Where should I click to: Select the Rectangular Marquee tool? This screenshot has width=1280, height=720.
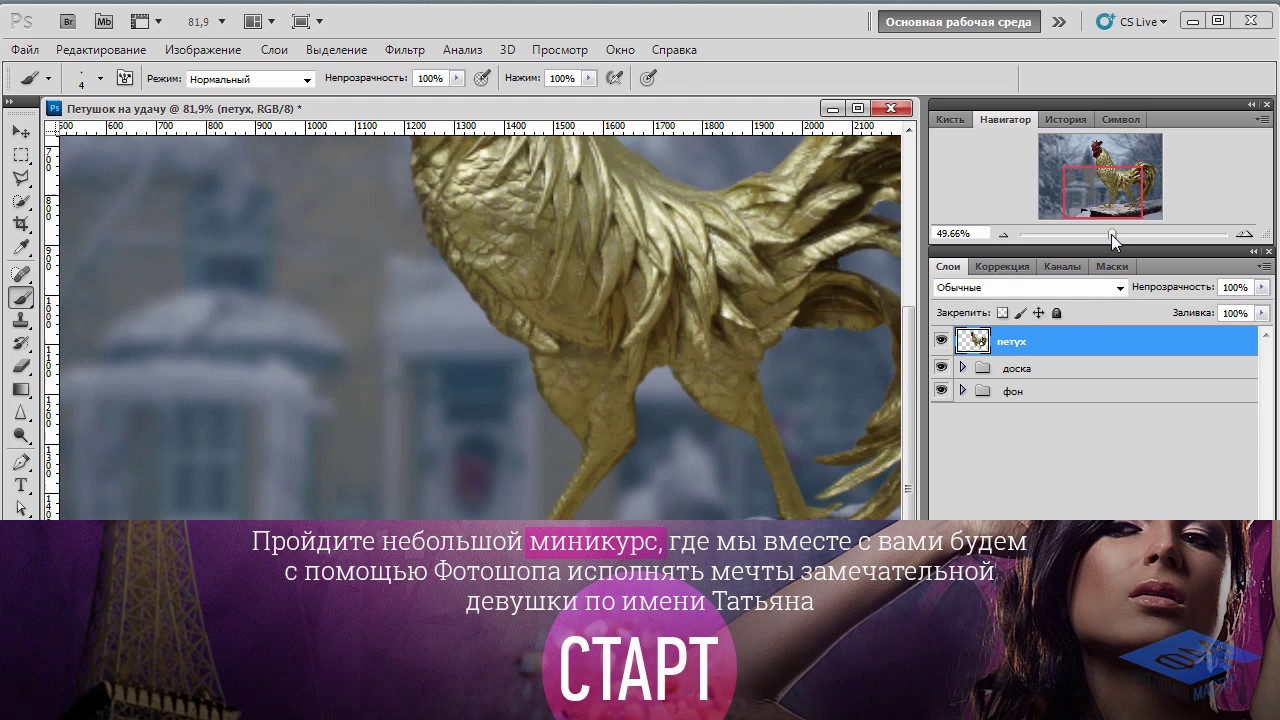[x=21, y=155]
